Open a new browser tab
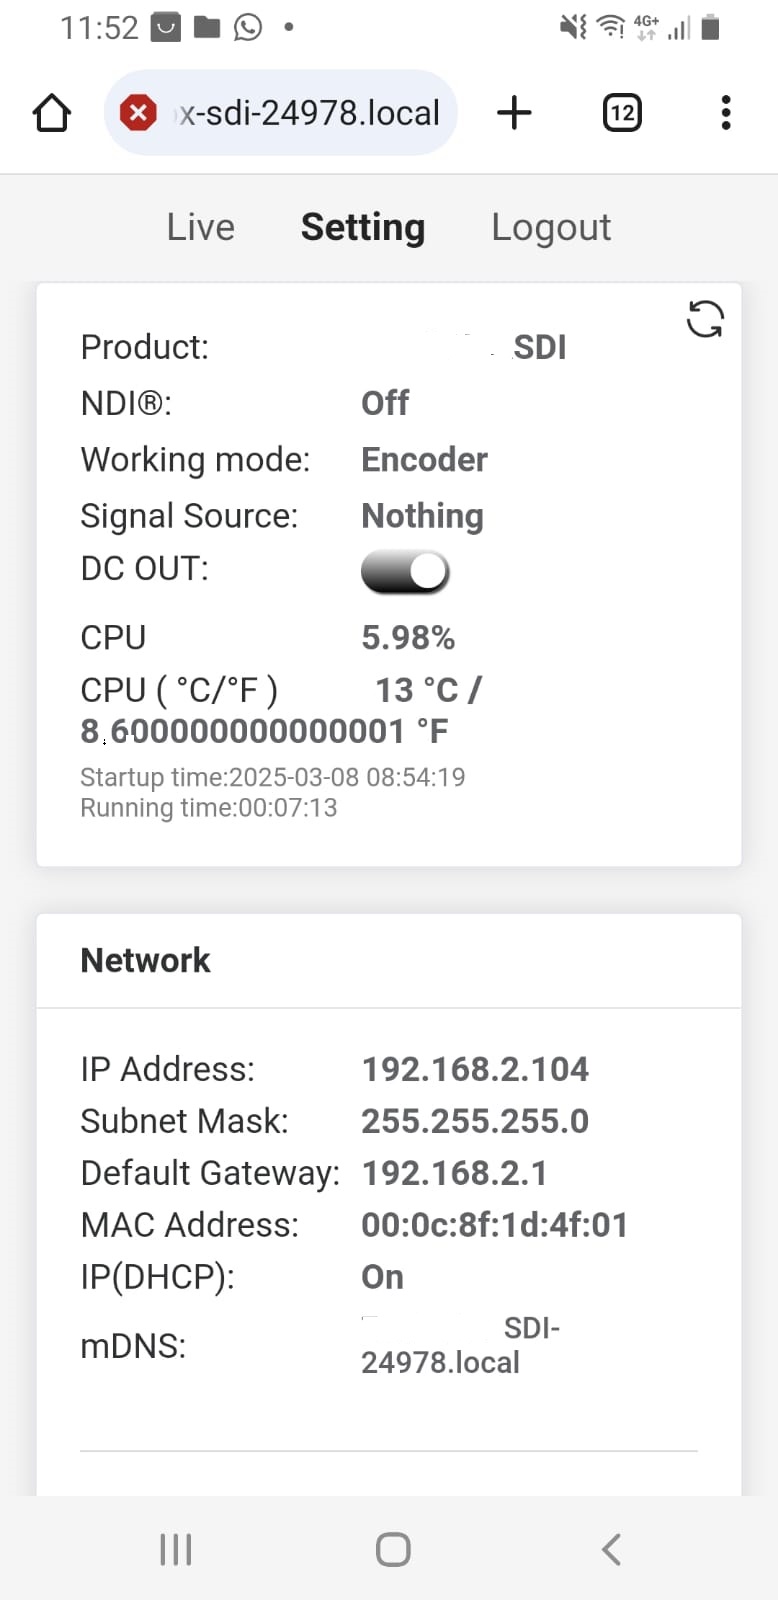This screenshot has width=778, height=1600. (514, 113)
